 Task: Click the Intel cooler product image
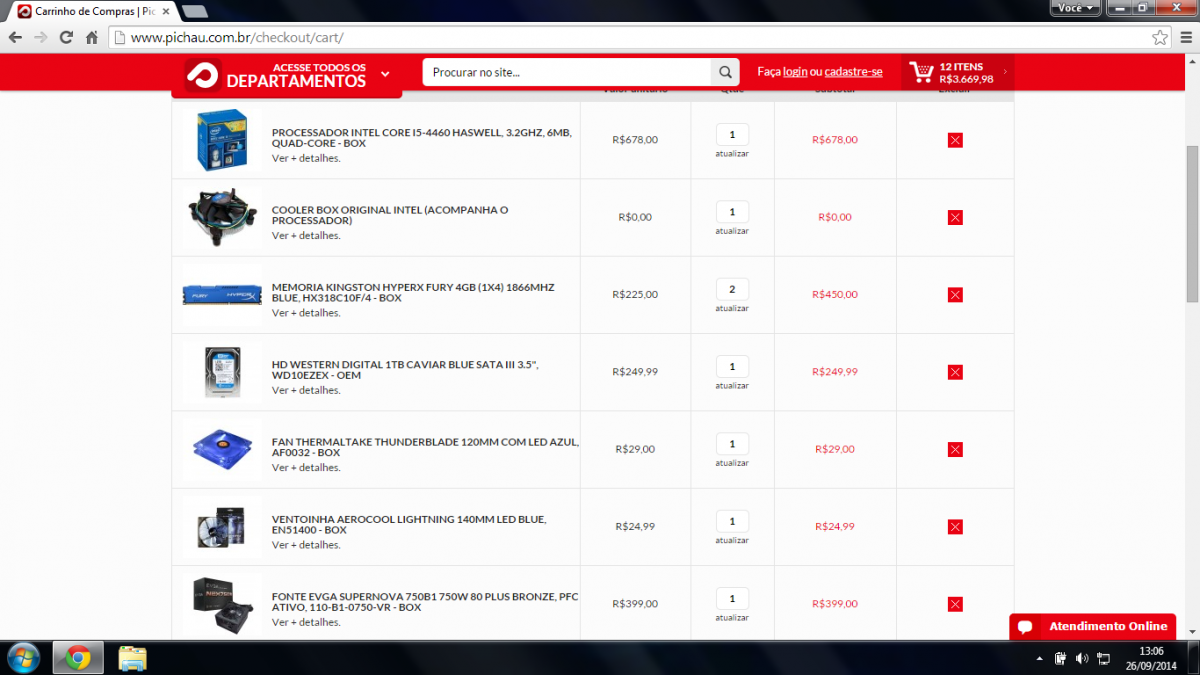[222, 217]
